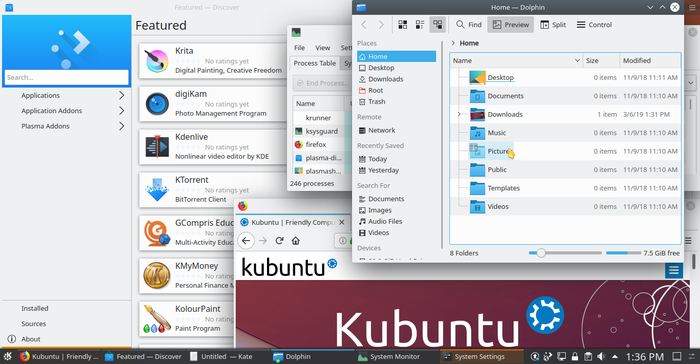This screenshot has width=700, height=364.
Task: Close the Kubuntu Firefox tab
Action: pos(342,222)
